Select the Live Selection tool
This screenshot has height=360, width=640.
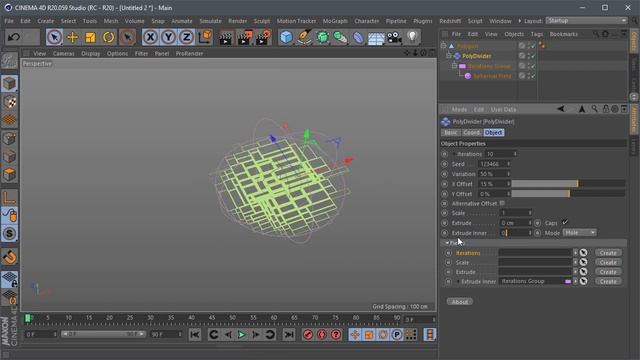tap(54, 37)
